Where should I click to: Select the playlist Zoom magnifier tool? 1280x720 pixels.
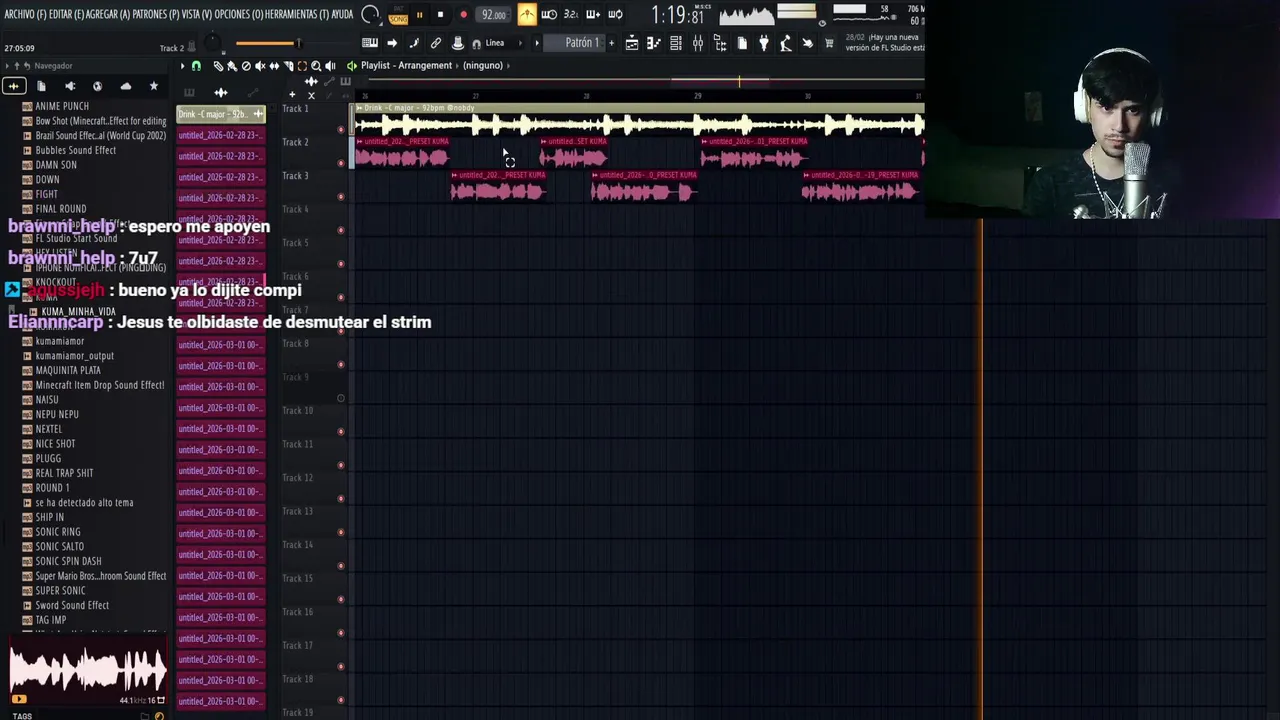316,66
